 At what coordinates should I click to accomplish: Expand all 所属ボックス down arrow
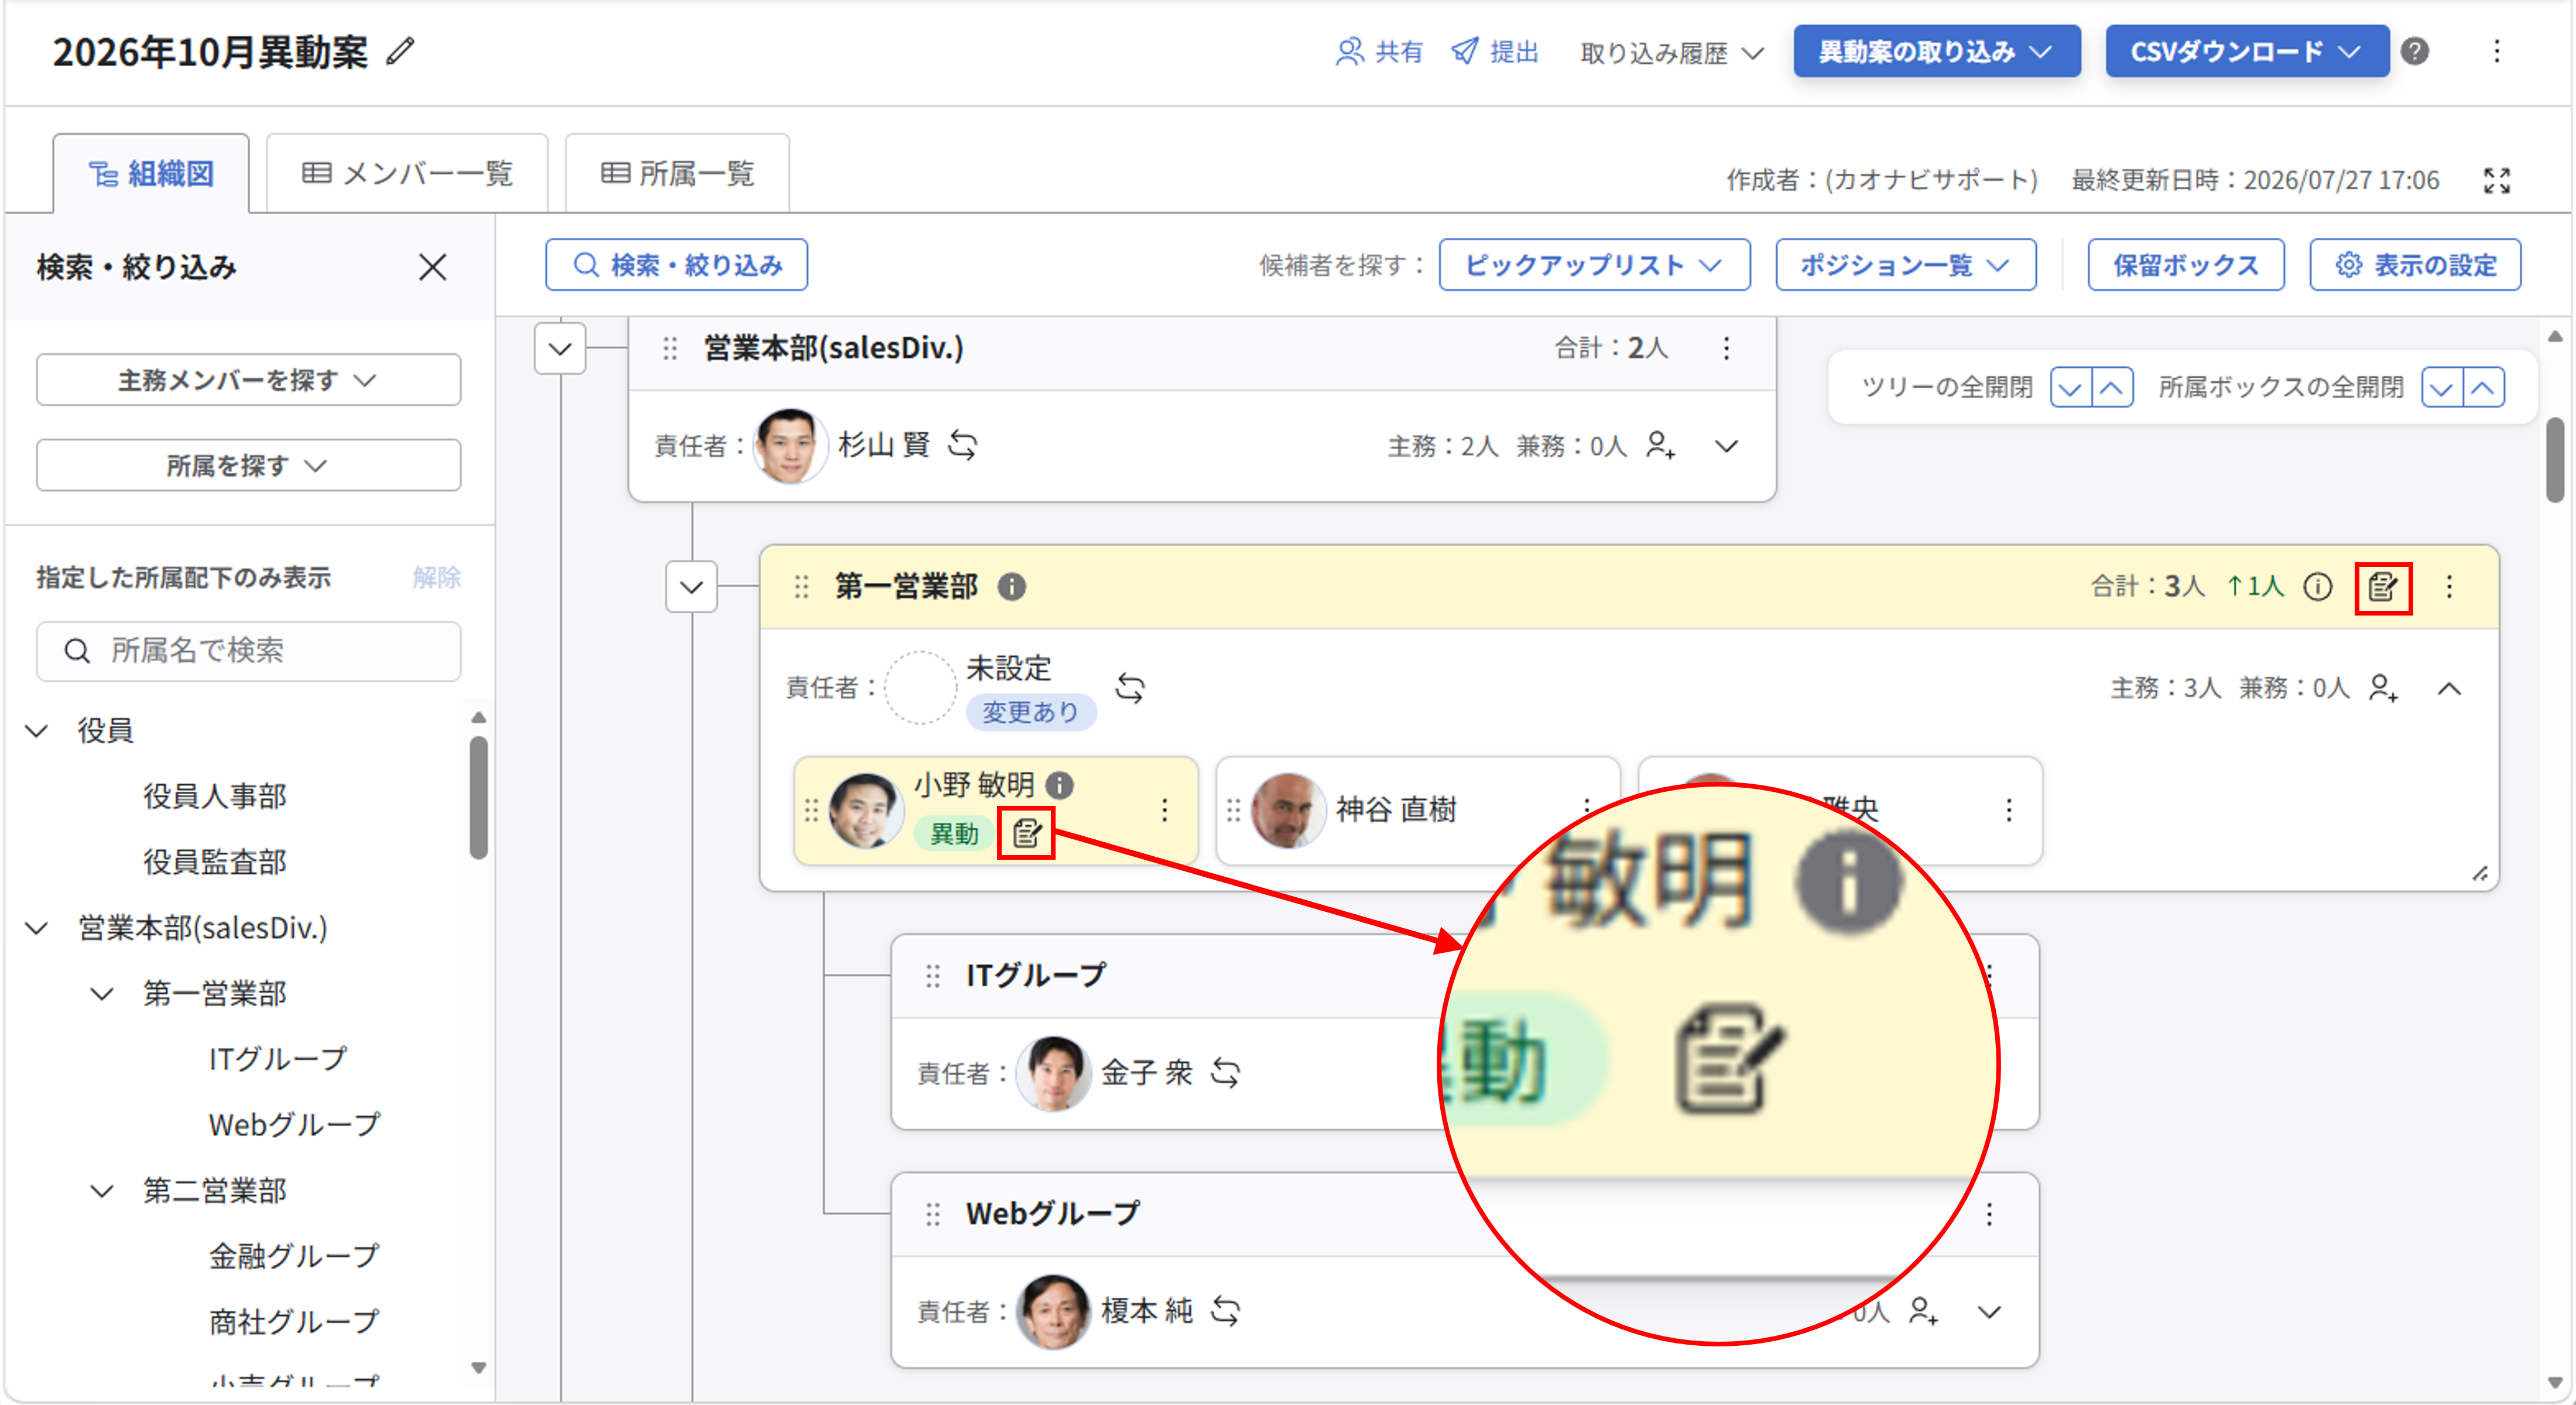click(2442, 387)
